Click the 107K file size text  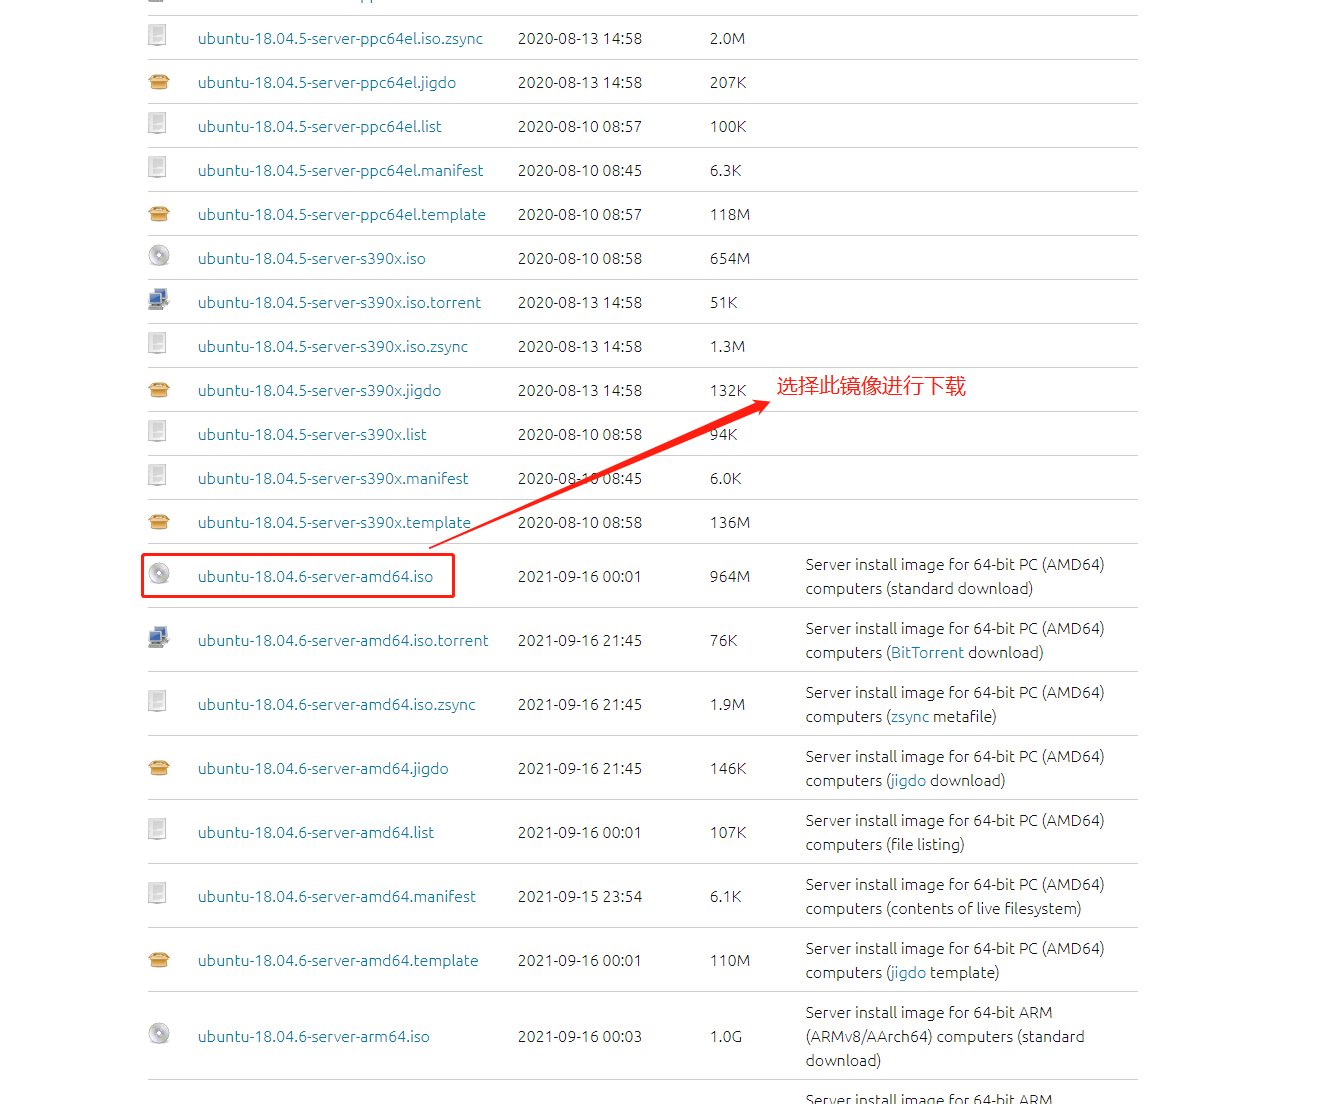(x=728, y=833)
